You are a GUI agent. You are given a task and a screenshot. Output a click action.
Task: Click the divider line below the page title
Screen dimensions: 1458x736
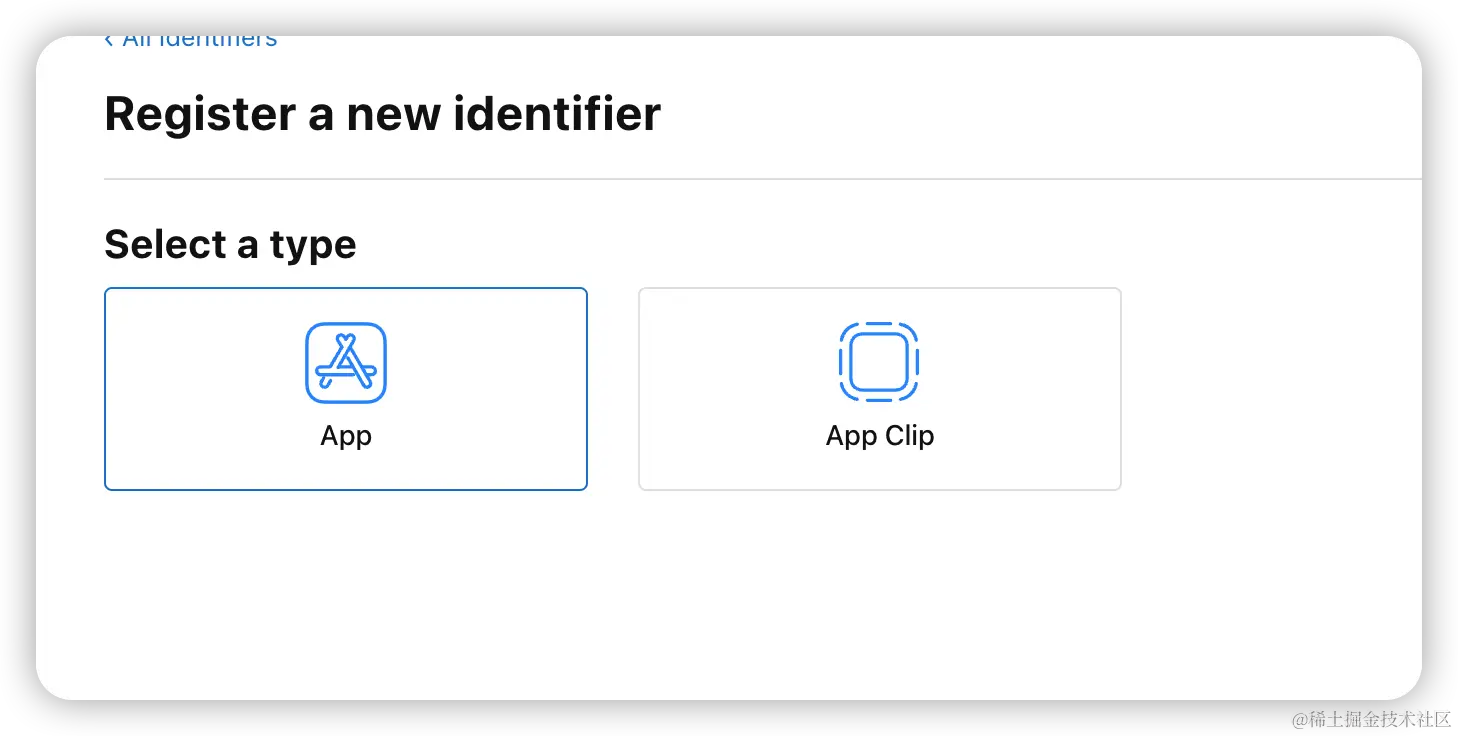point(763,179)
